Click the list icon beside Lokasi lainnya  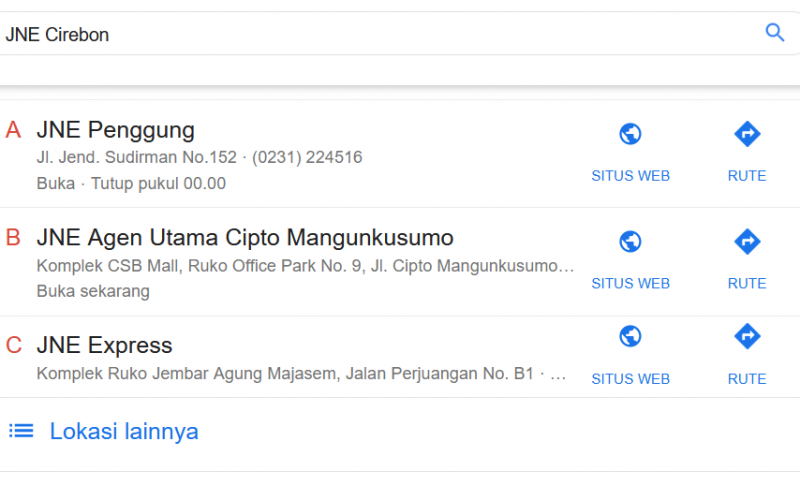21,431
